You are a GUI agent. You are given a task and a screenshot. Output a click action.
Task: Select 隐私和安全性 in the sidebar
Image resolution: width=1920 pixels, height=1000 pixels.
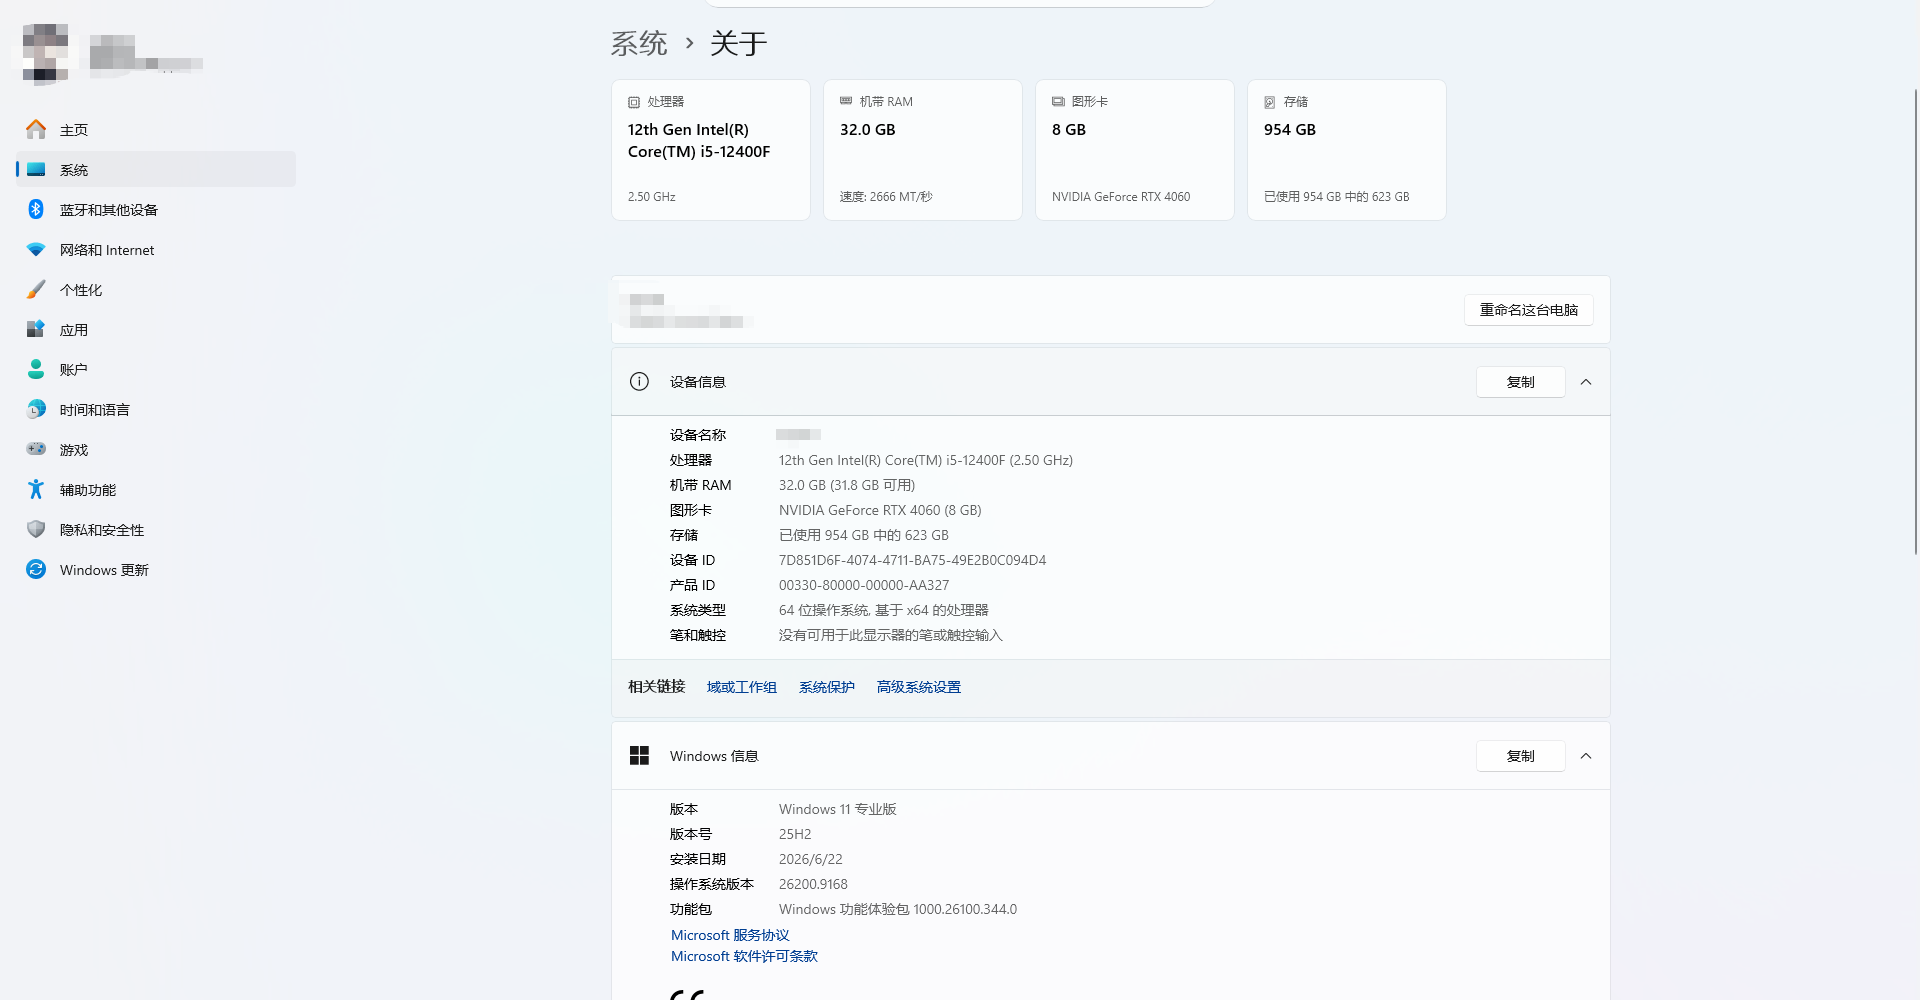pyautogui.click(x=156, y=529)
